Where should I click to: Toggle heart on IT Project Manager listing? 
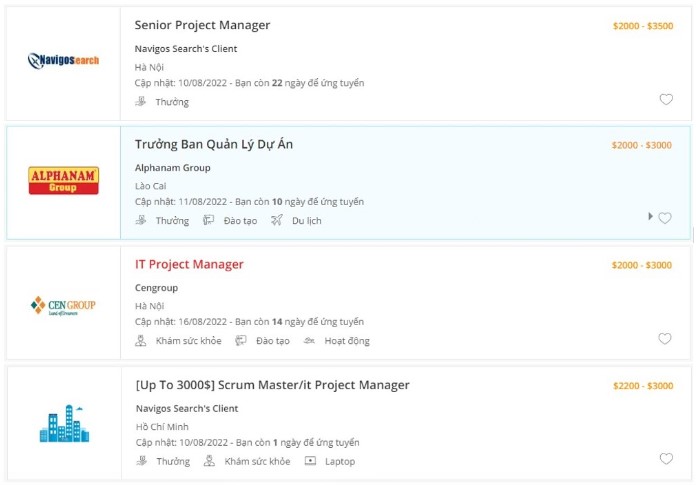click(665, 339)
